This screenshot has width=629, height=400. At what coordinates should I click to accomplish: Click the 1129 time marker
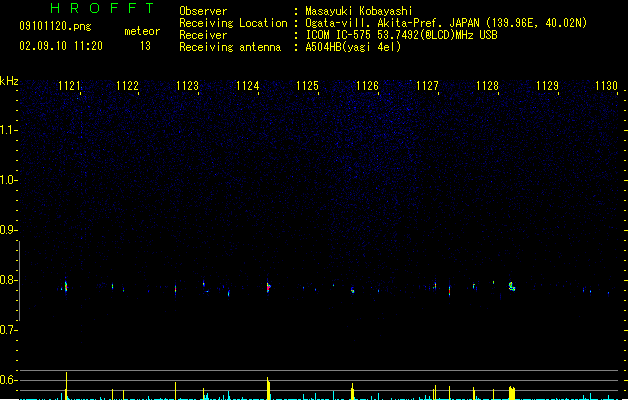click(x=548, y=86)
